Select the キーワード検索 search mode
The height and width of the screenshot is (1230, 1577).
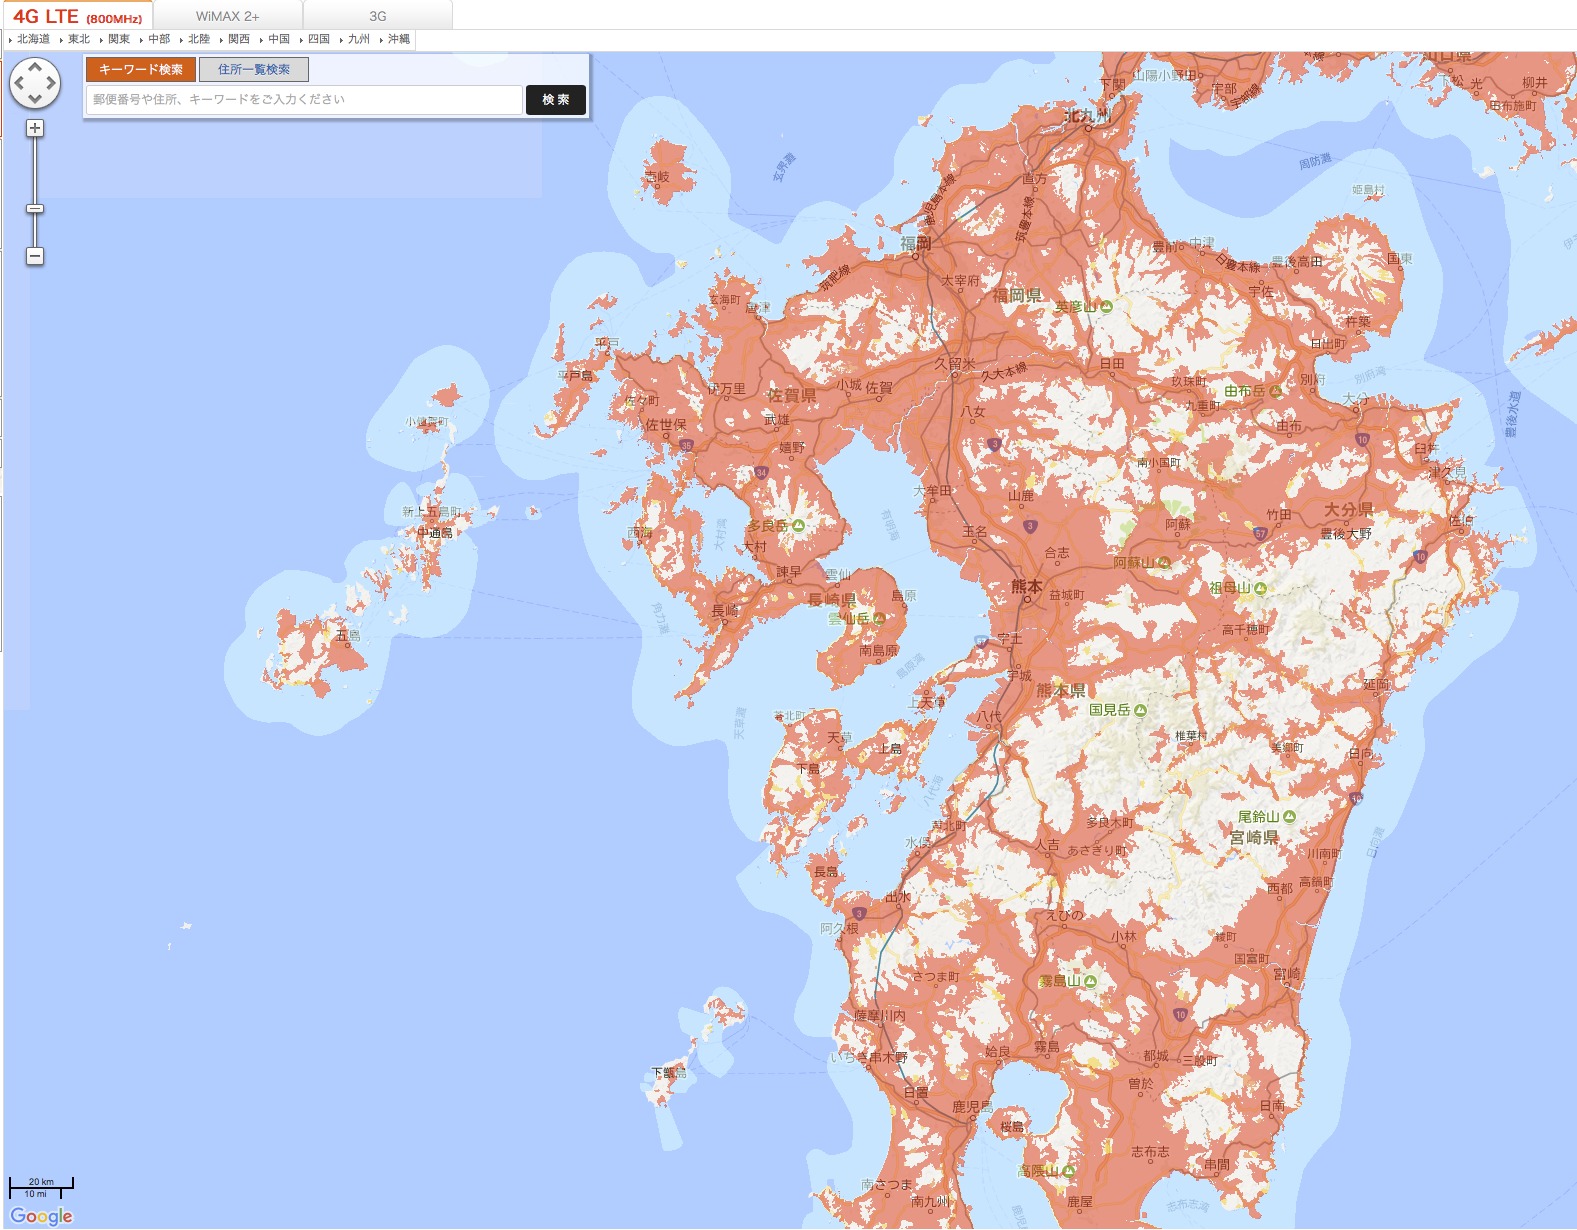point(141,69)
